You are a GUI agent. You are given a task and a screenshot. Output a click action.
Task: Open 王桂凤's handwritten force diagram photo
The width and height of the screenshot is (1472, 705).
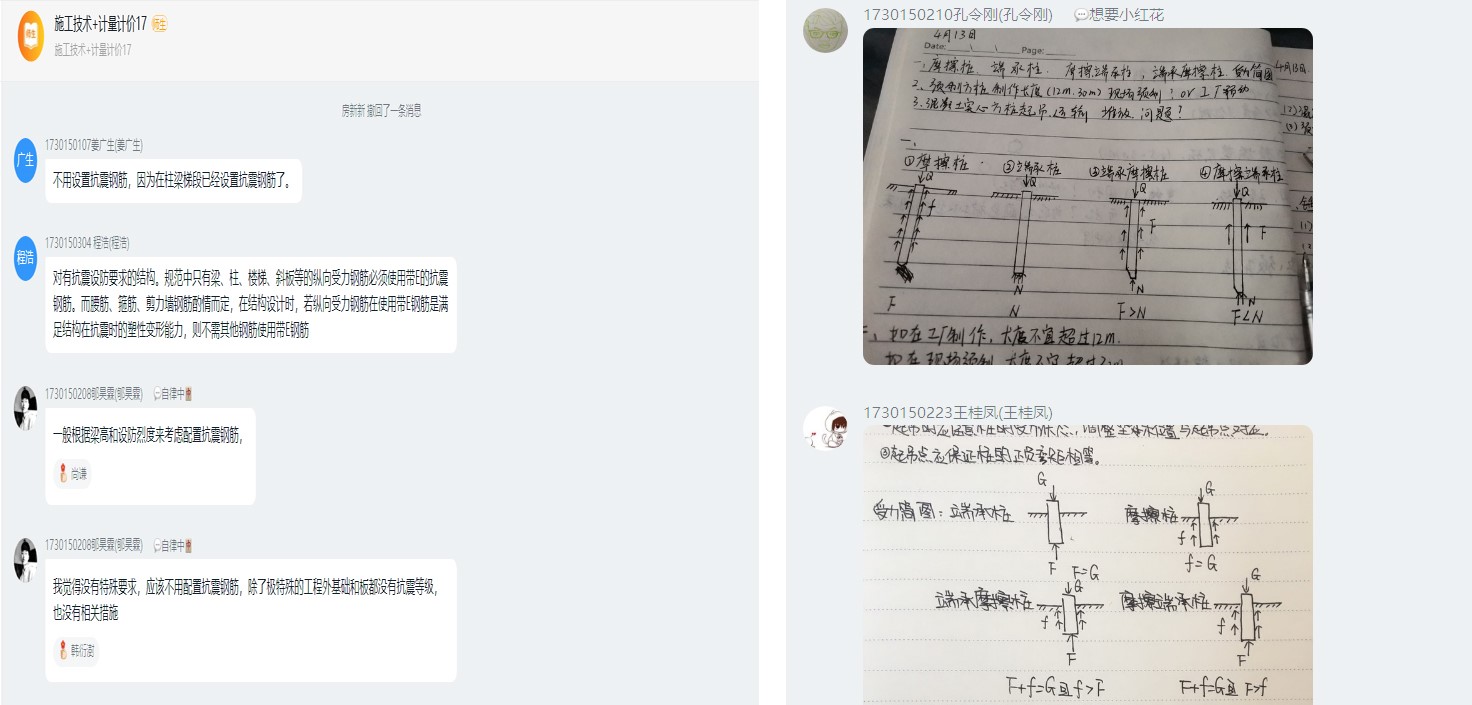1088,565
